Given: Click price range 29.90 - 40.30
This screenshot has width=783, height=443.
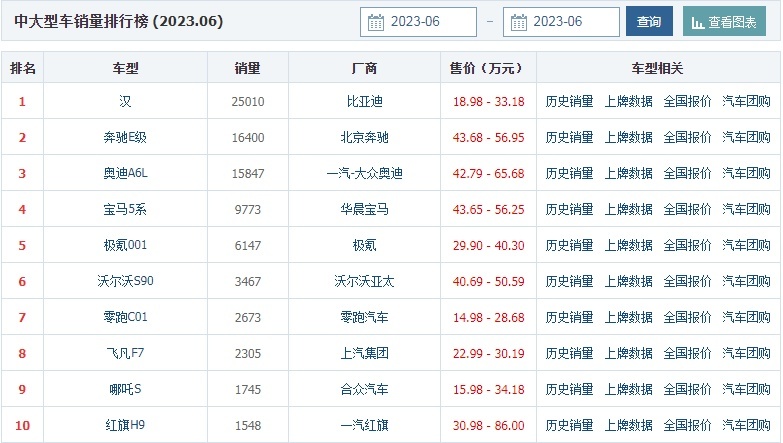Looking at the screenshot, I should [x=488, y=246].
